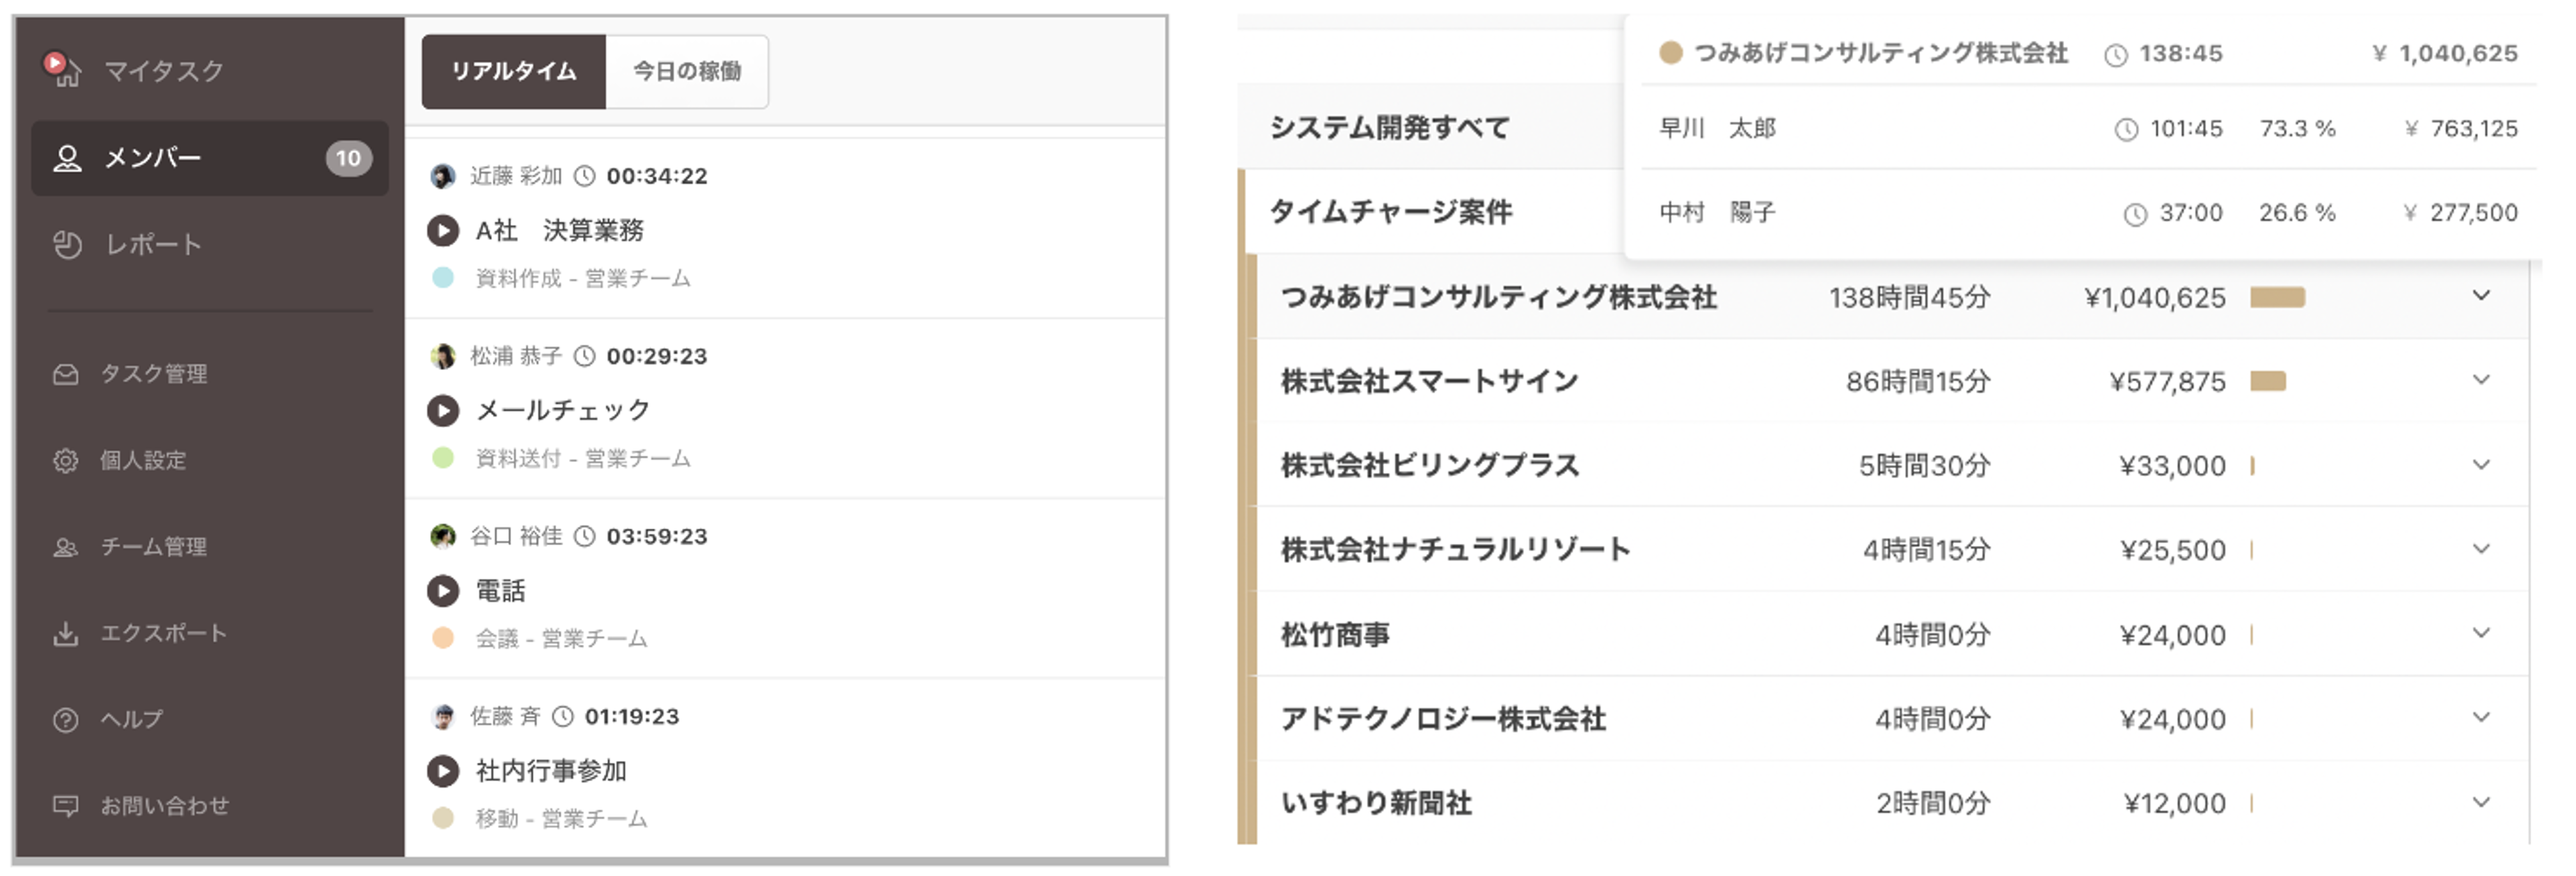Viewport: 2576px width, 876px height.
Task: Collapse the つみあげコンサルティング株式会社 details
Action: (2481, 296)
